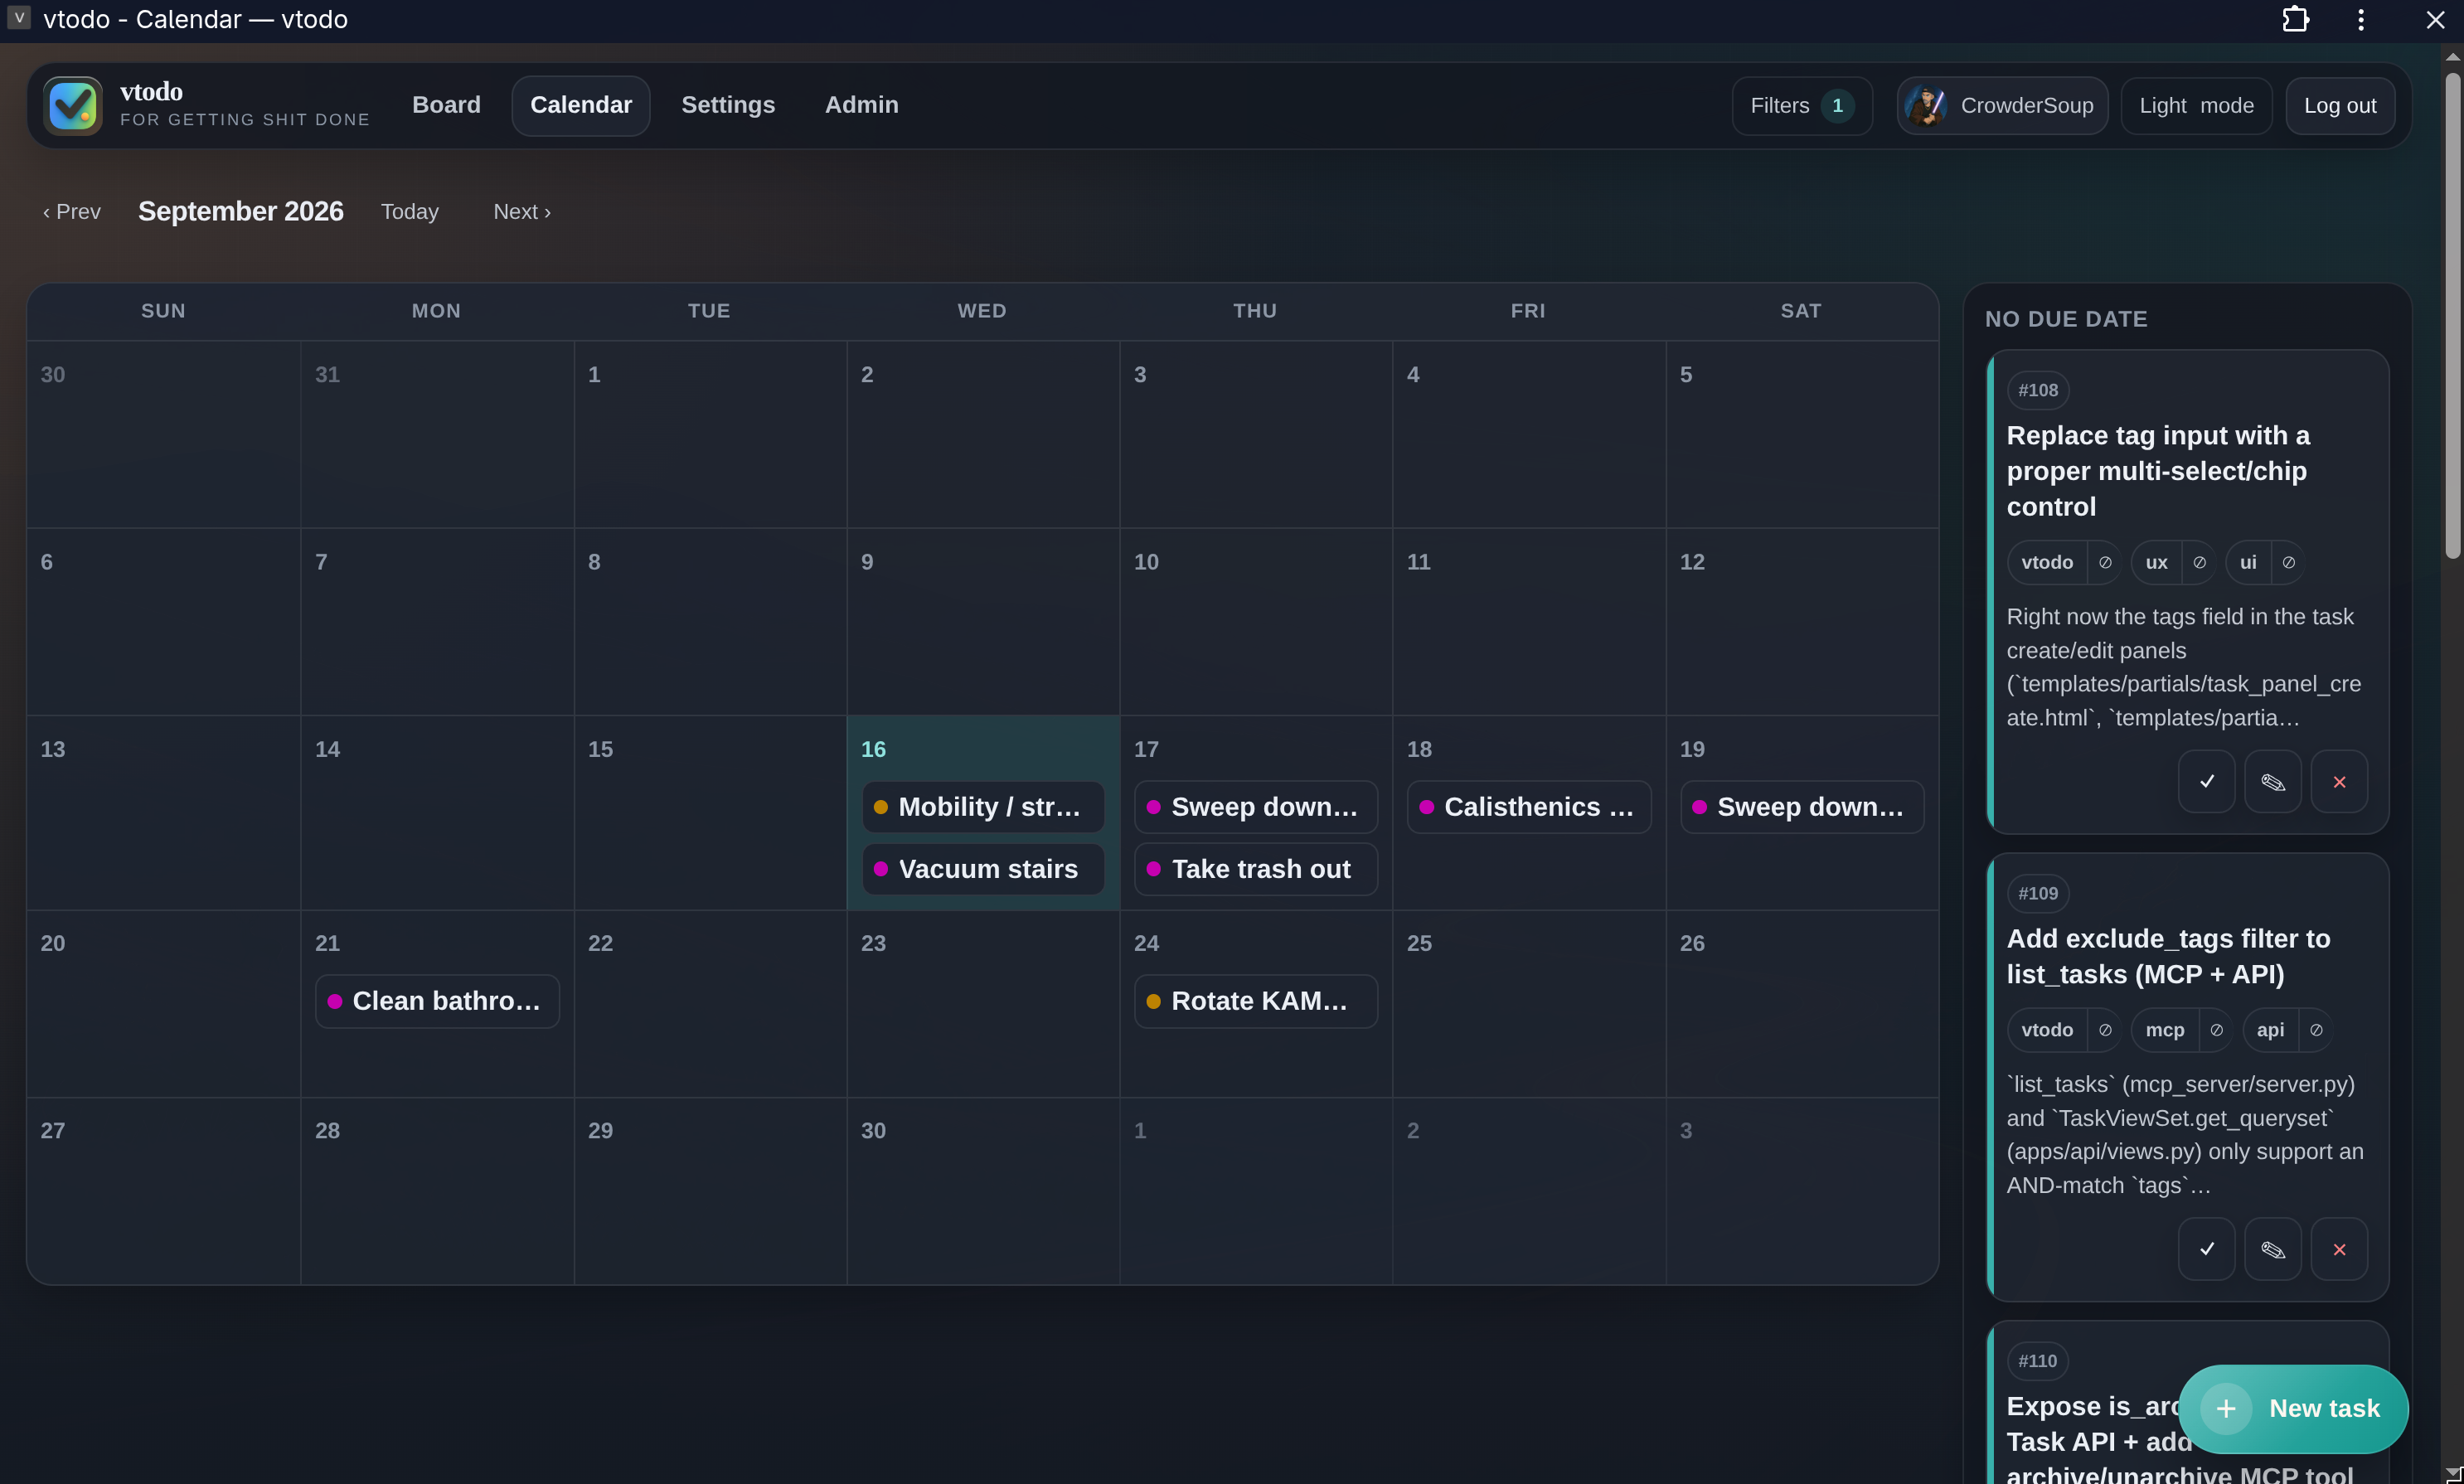Edit task #109 with the pencil icon
The height and width of the screenshot is (1484, 2464).
click(x=2272, y=1249)
